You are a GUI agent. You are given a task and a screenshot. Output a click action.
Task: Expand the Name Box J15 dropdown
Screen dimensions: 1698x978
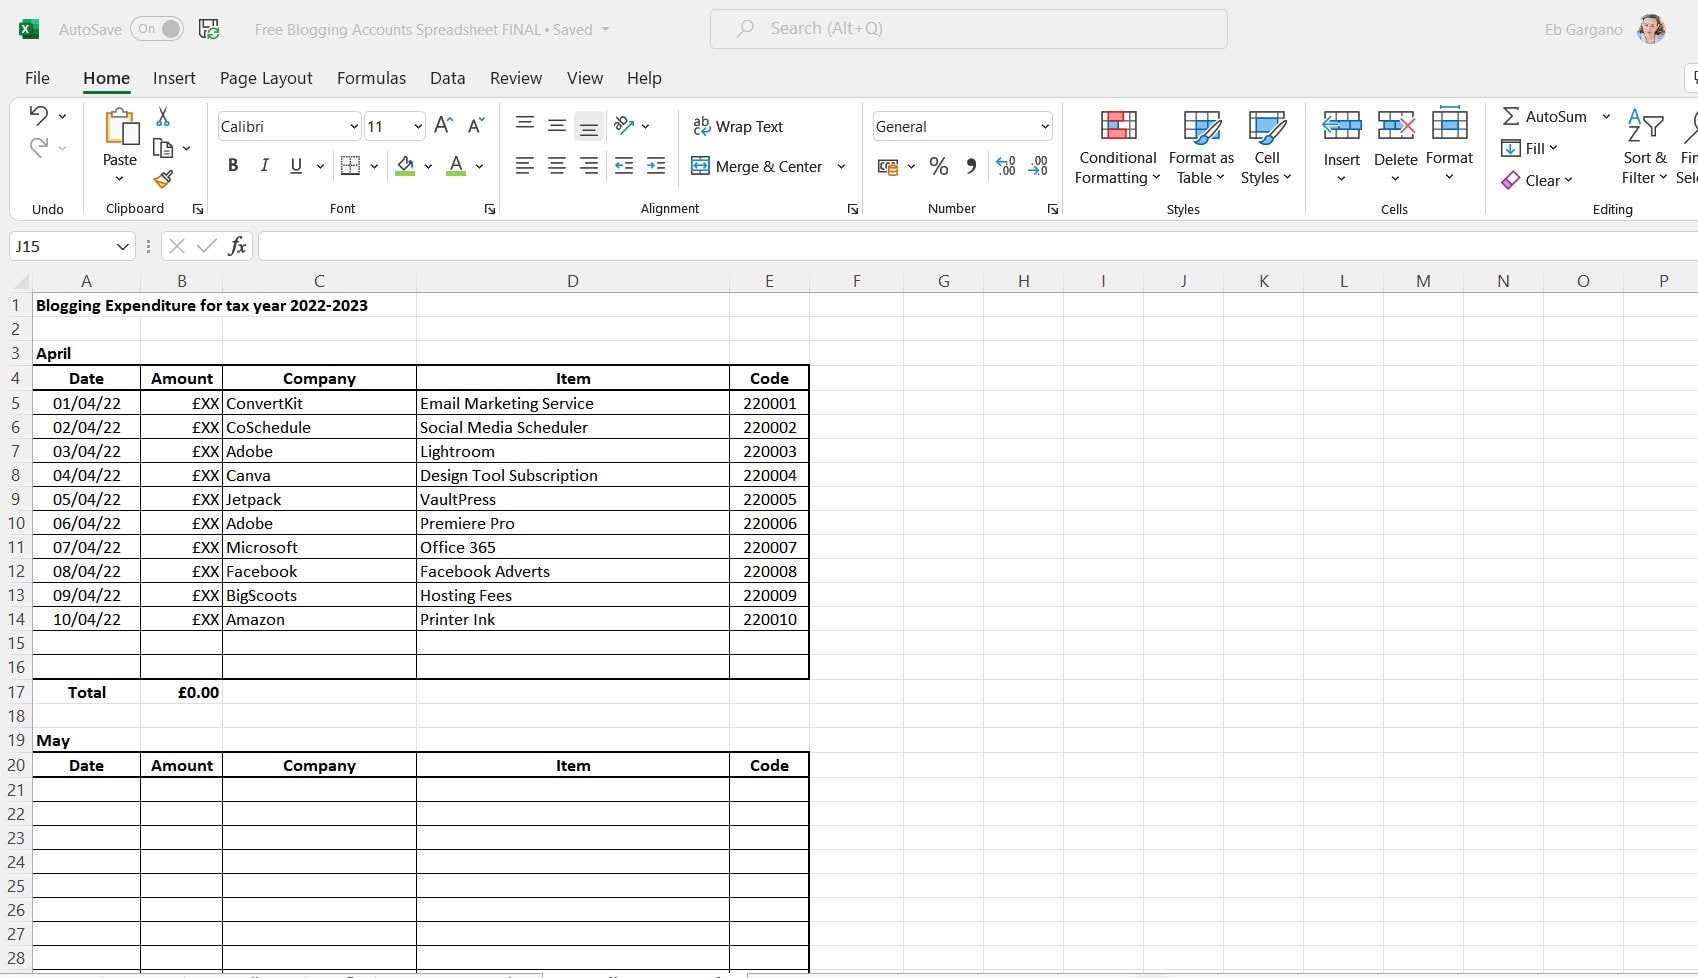[122, 246]
